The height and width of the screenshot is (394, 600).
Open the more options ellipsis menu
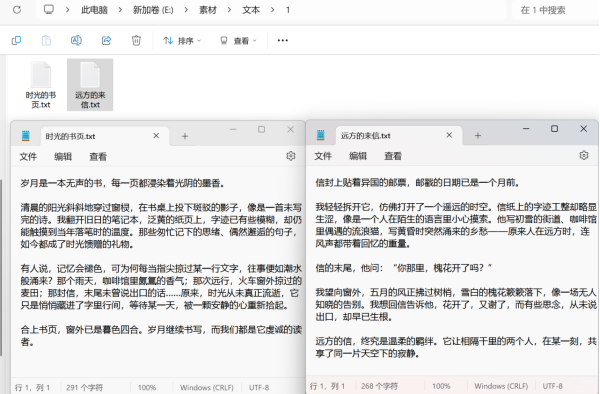coord(282,40)
